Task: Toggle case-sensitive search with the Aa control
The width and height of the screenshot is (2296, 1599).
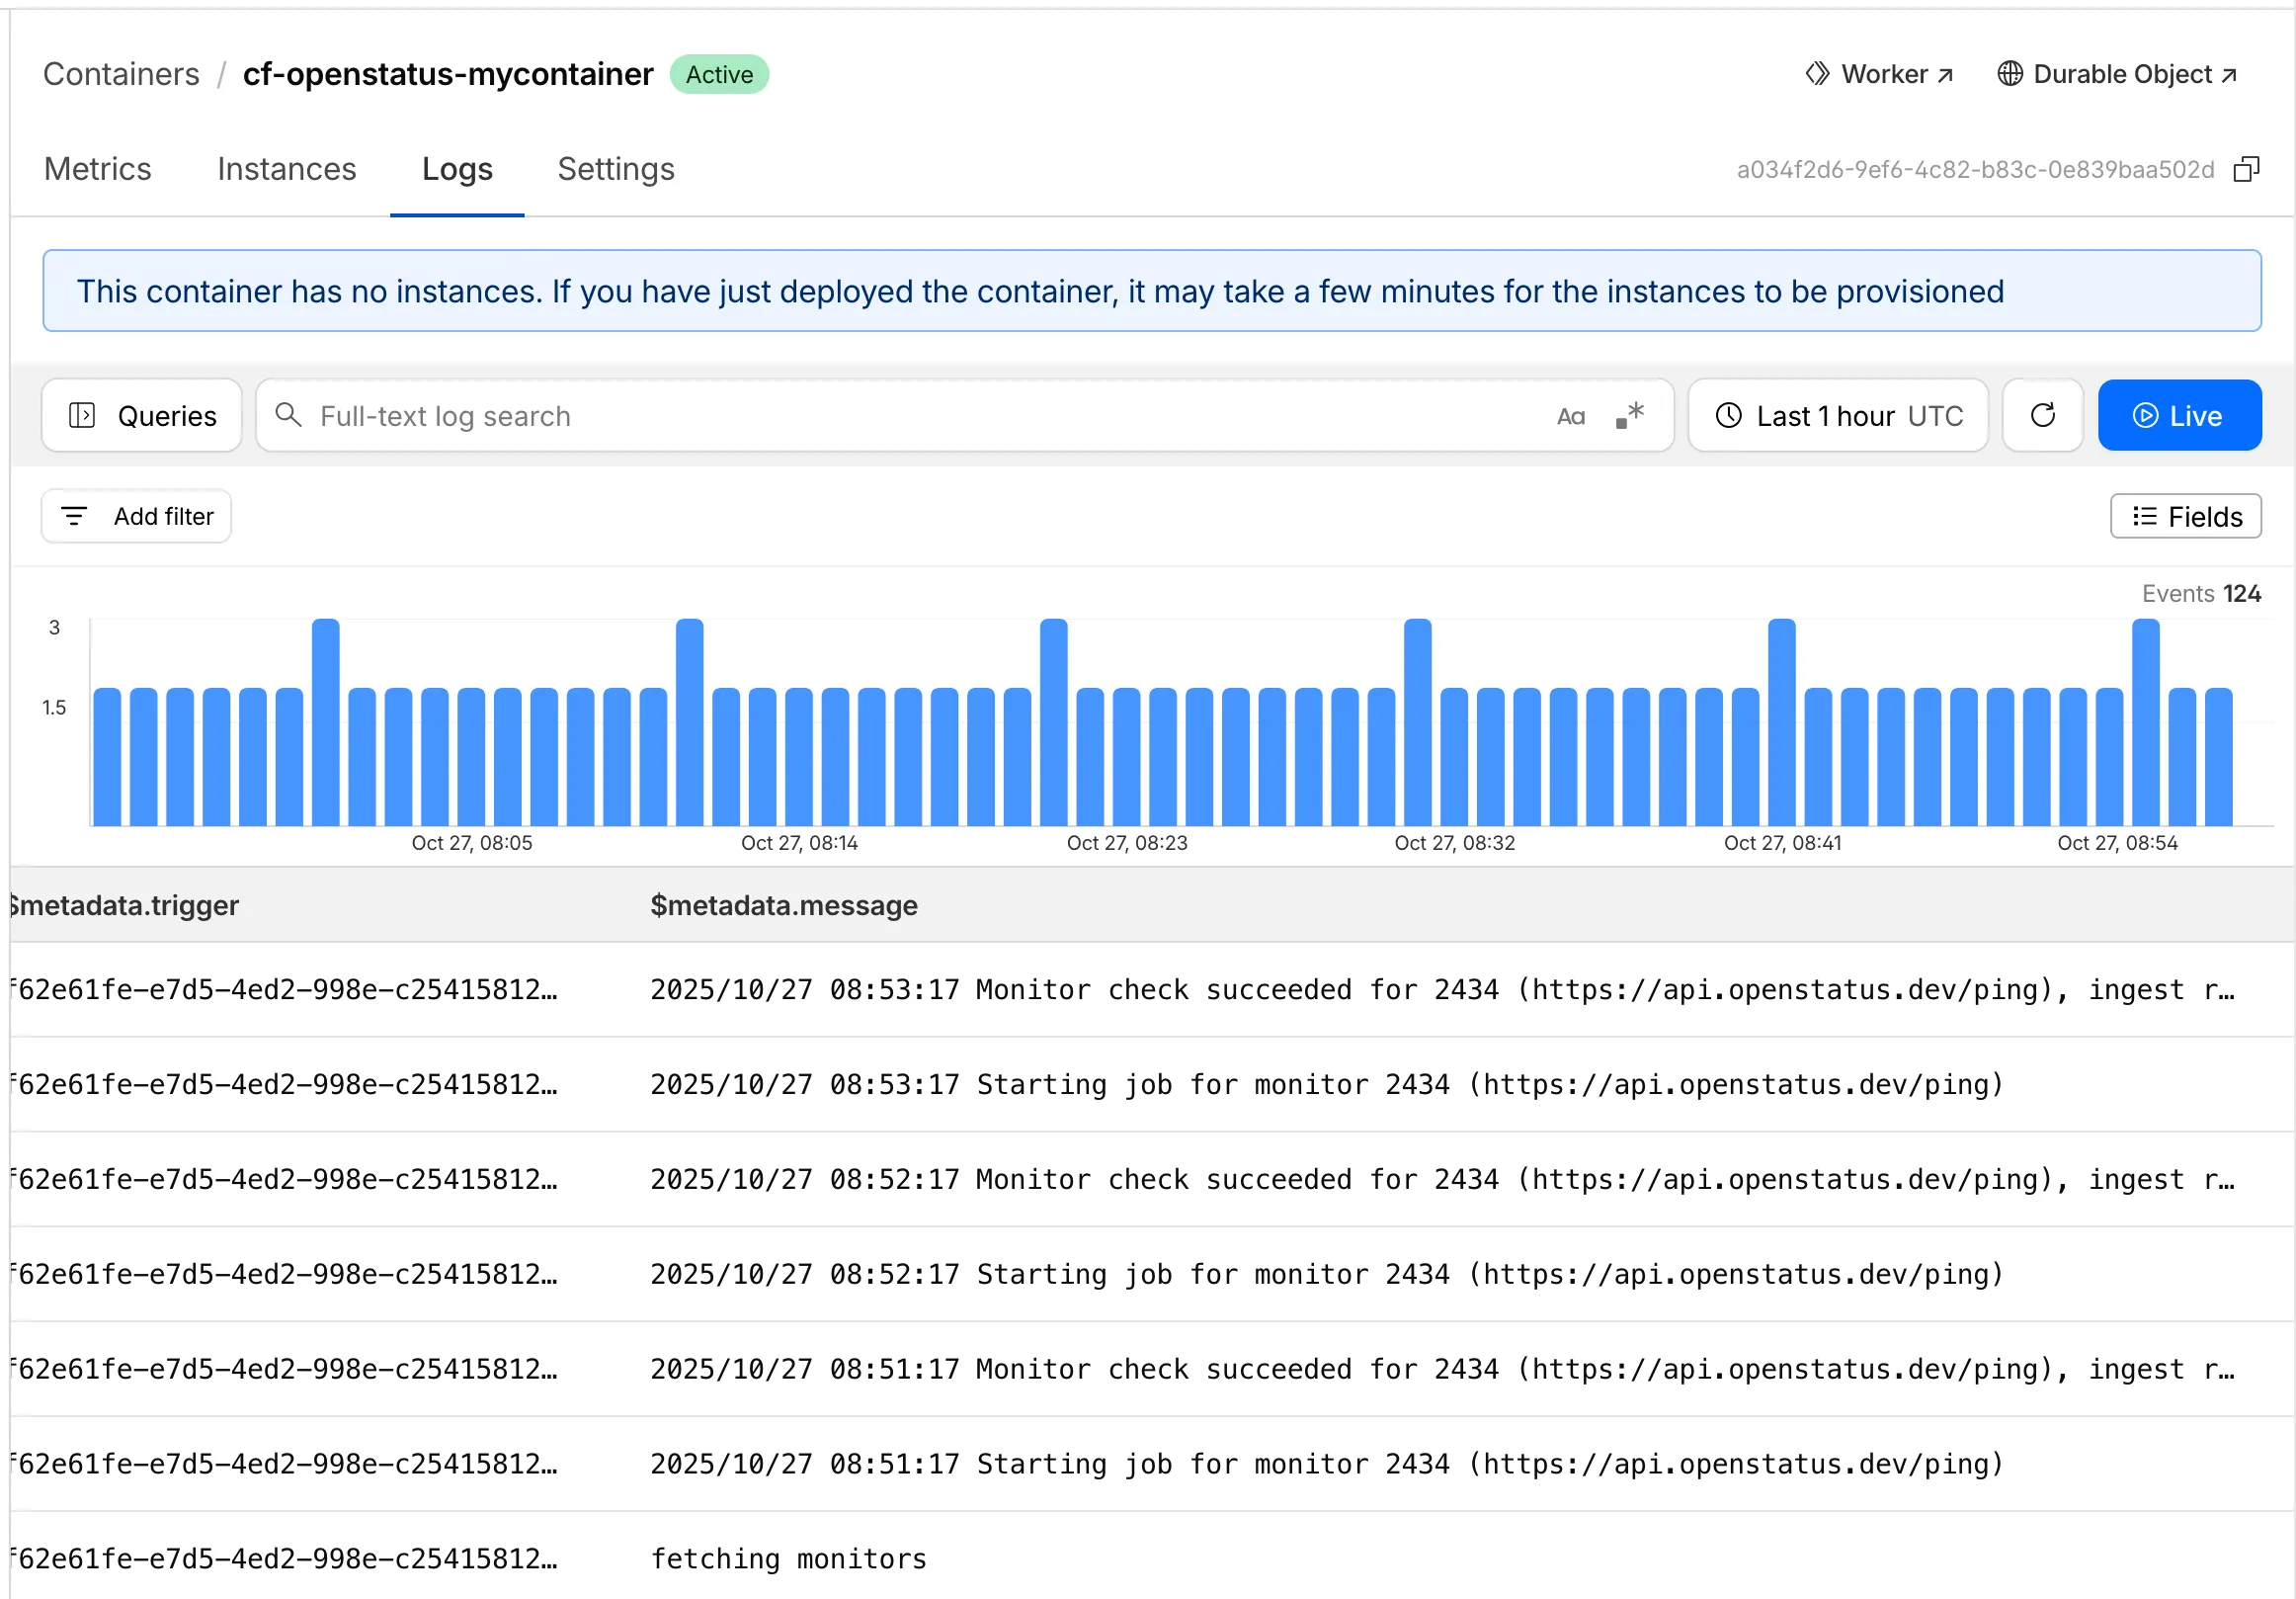Action: (x=1570, y=416)
